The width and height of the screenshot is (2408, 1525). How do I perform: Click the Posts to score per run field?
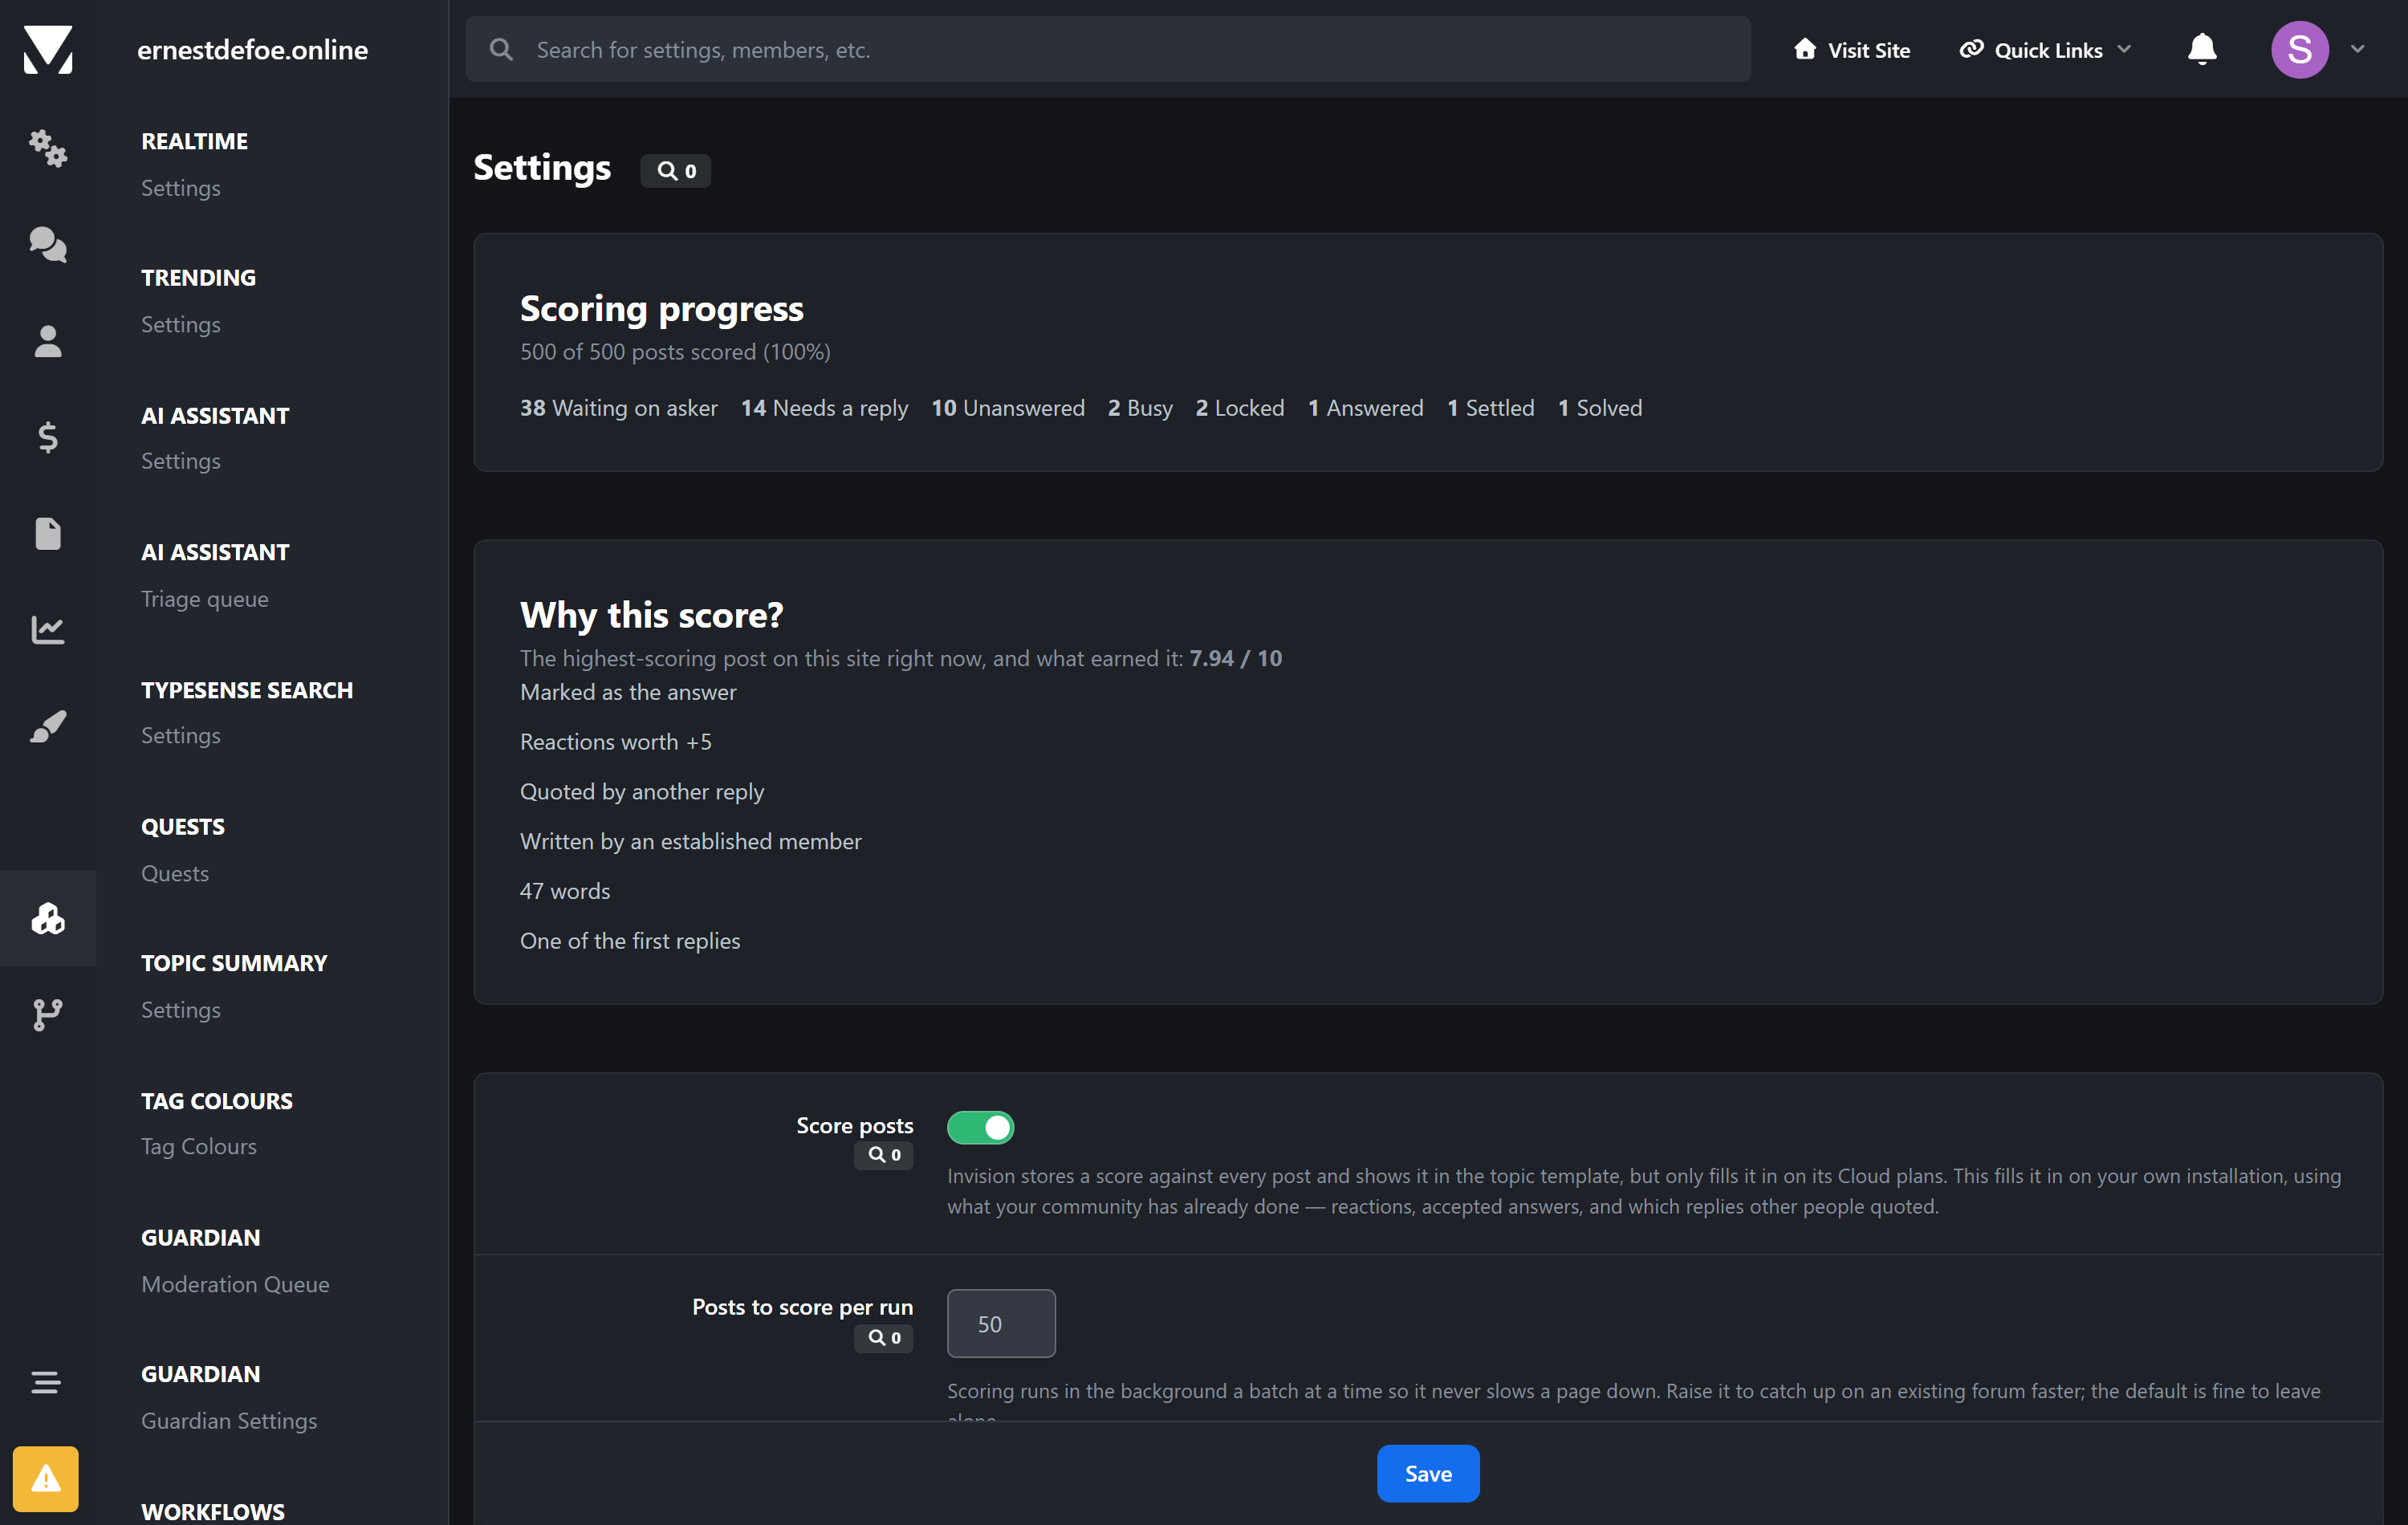[1001, 1323]
